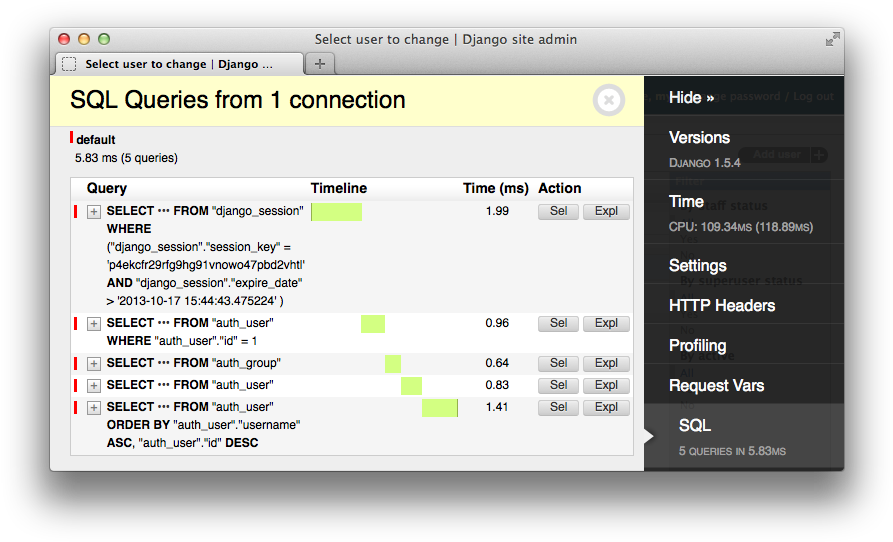This screenshot has width=893, height=542.
Task: Click Sel for the 1.41 ms query
Action: coord(558,407)
